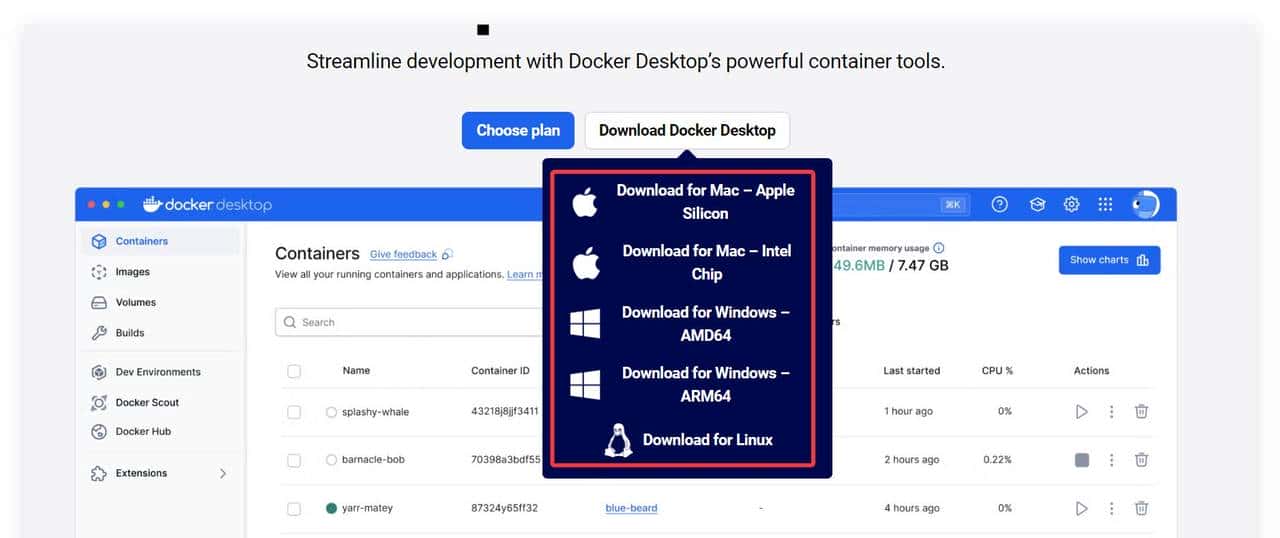Click Windows logo beside AMD64 download
The height and width of the screenshot is (538, 1280).
tap(585, 324)
